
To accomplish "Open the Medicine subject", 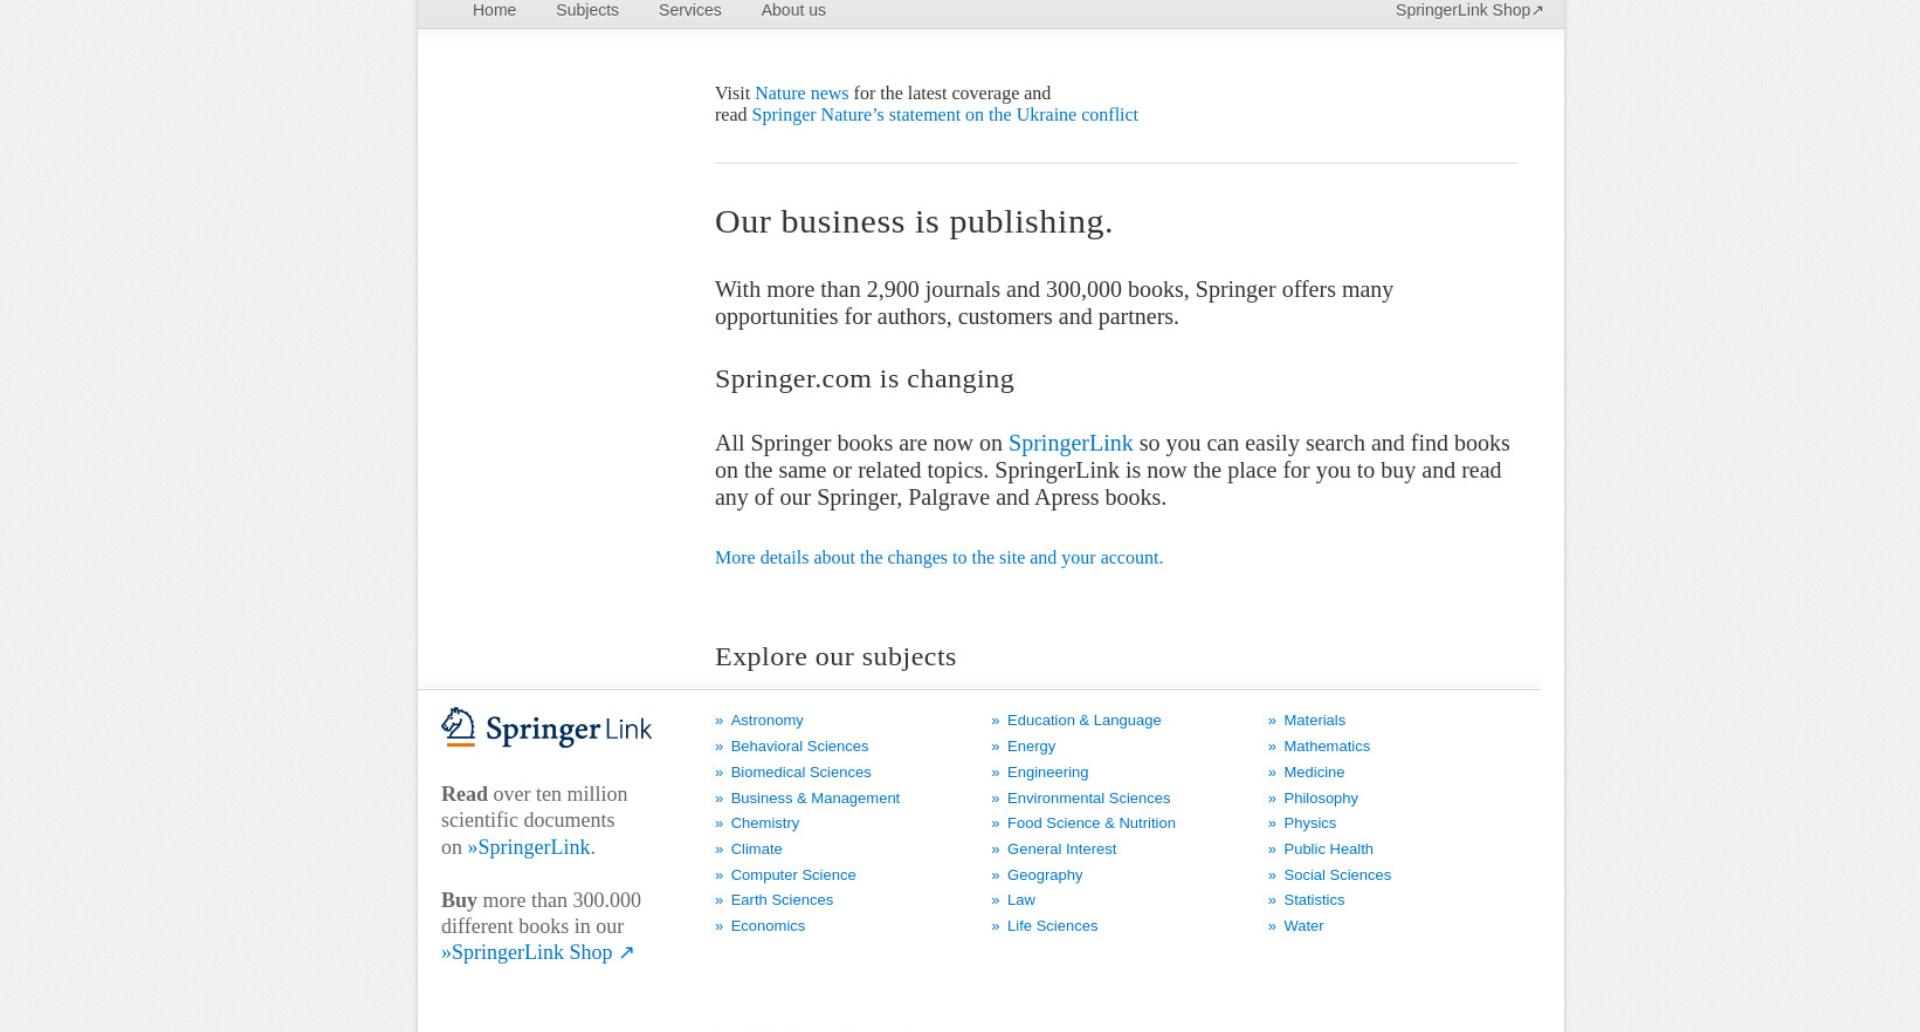I will click(x=1313, y=772).
